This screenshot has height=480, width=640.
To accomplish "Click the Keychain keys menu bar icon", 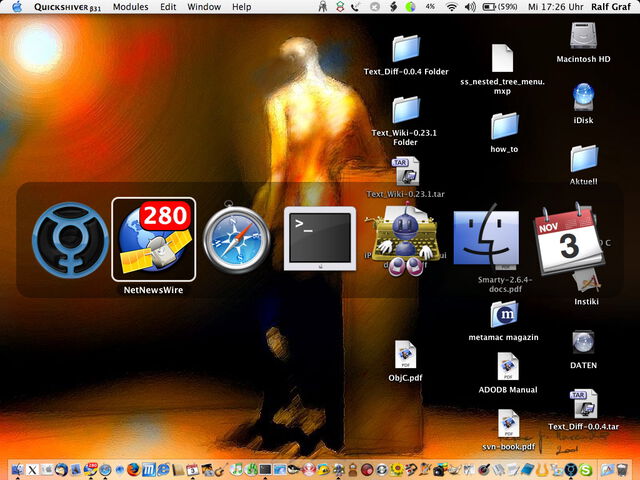I will point(323,7).
